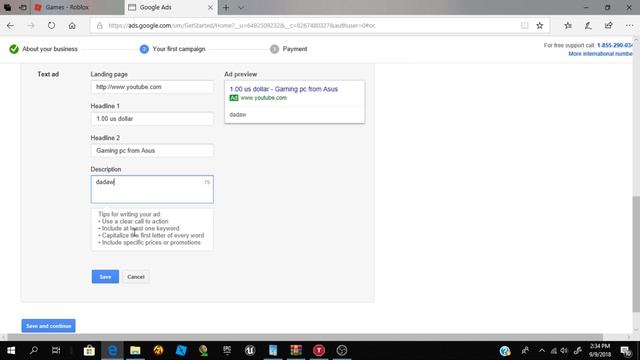640x360 pixels.
Task: Select the Google Ads tab
Action: coord(170,7)
